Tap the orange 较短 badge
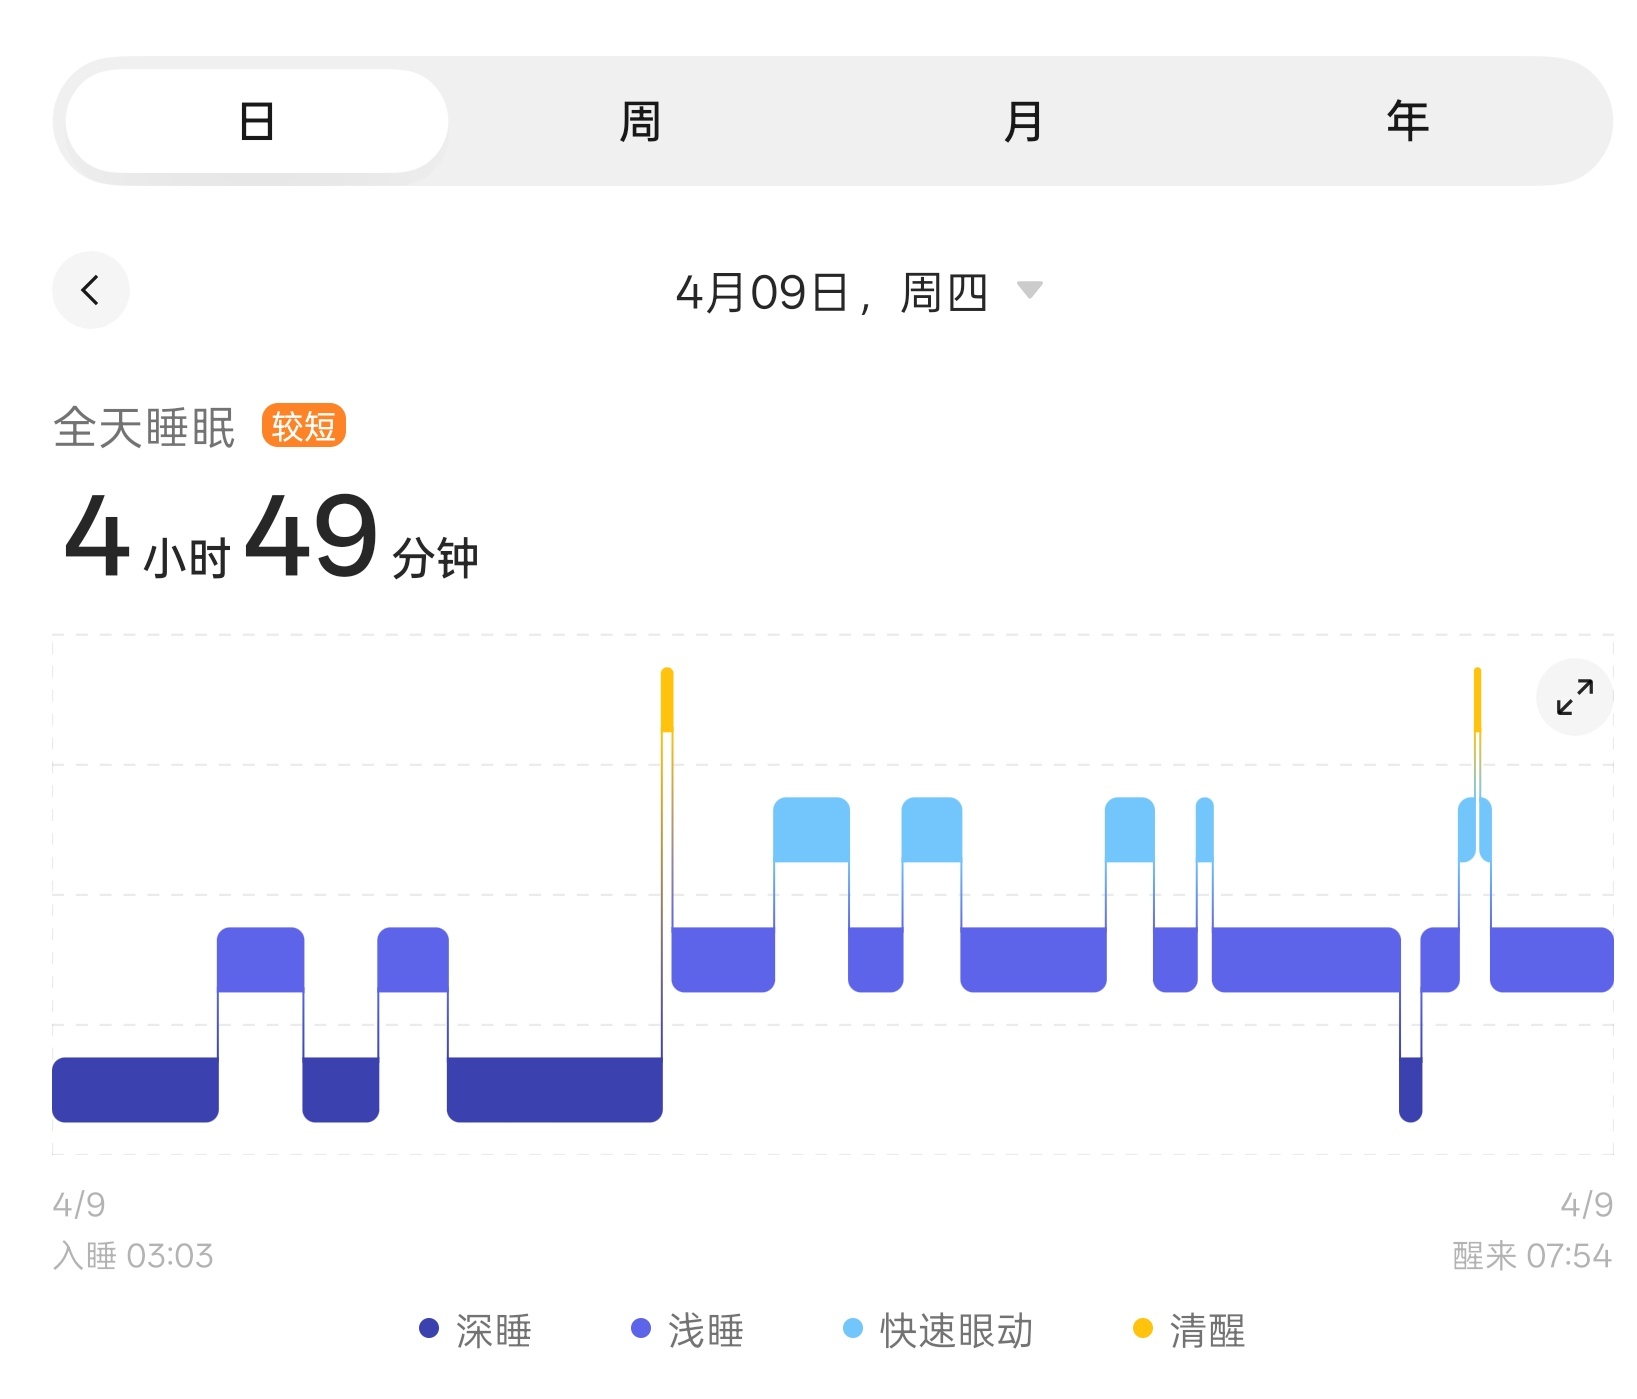Viewport: 1637px width, 1399px height. [x=303, y=426]
